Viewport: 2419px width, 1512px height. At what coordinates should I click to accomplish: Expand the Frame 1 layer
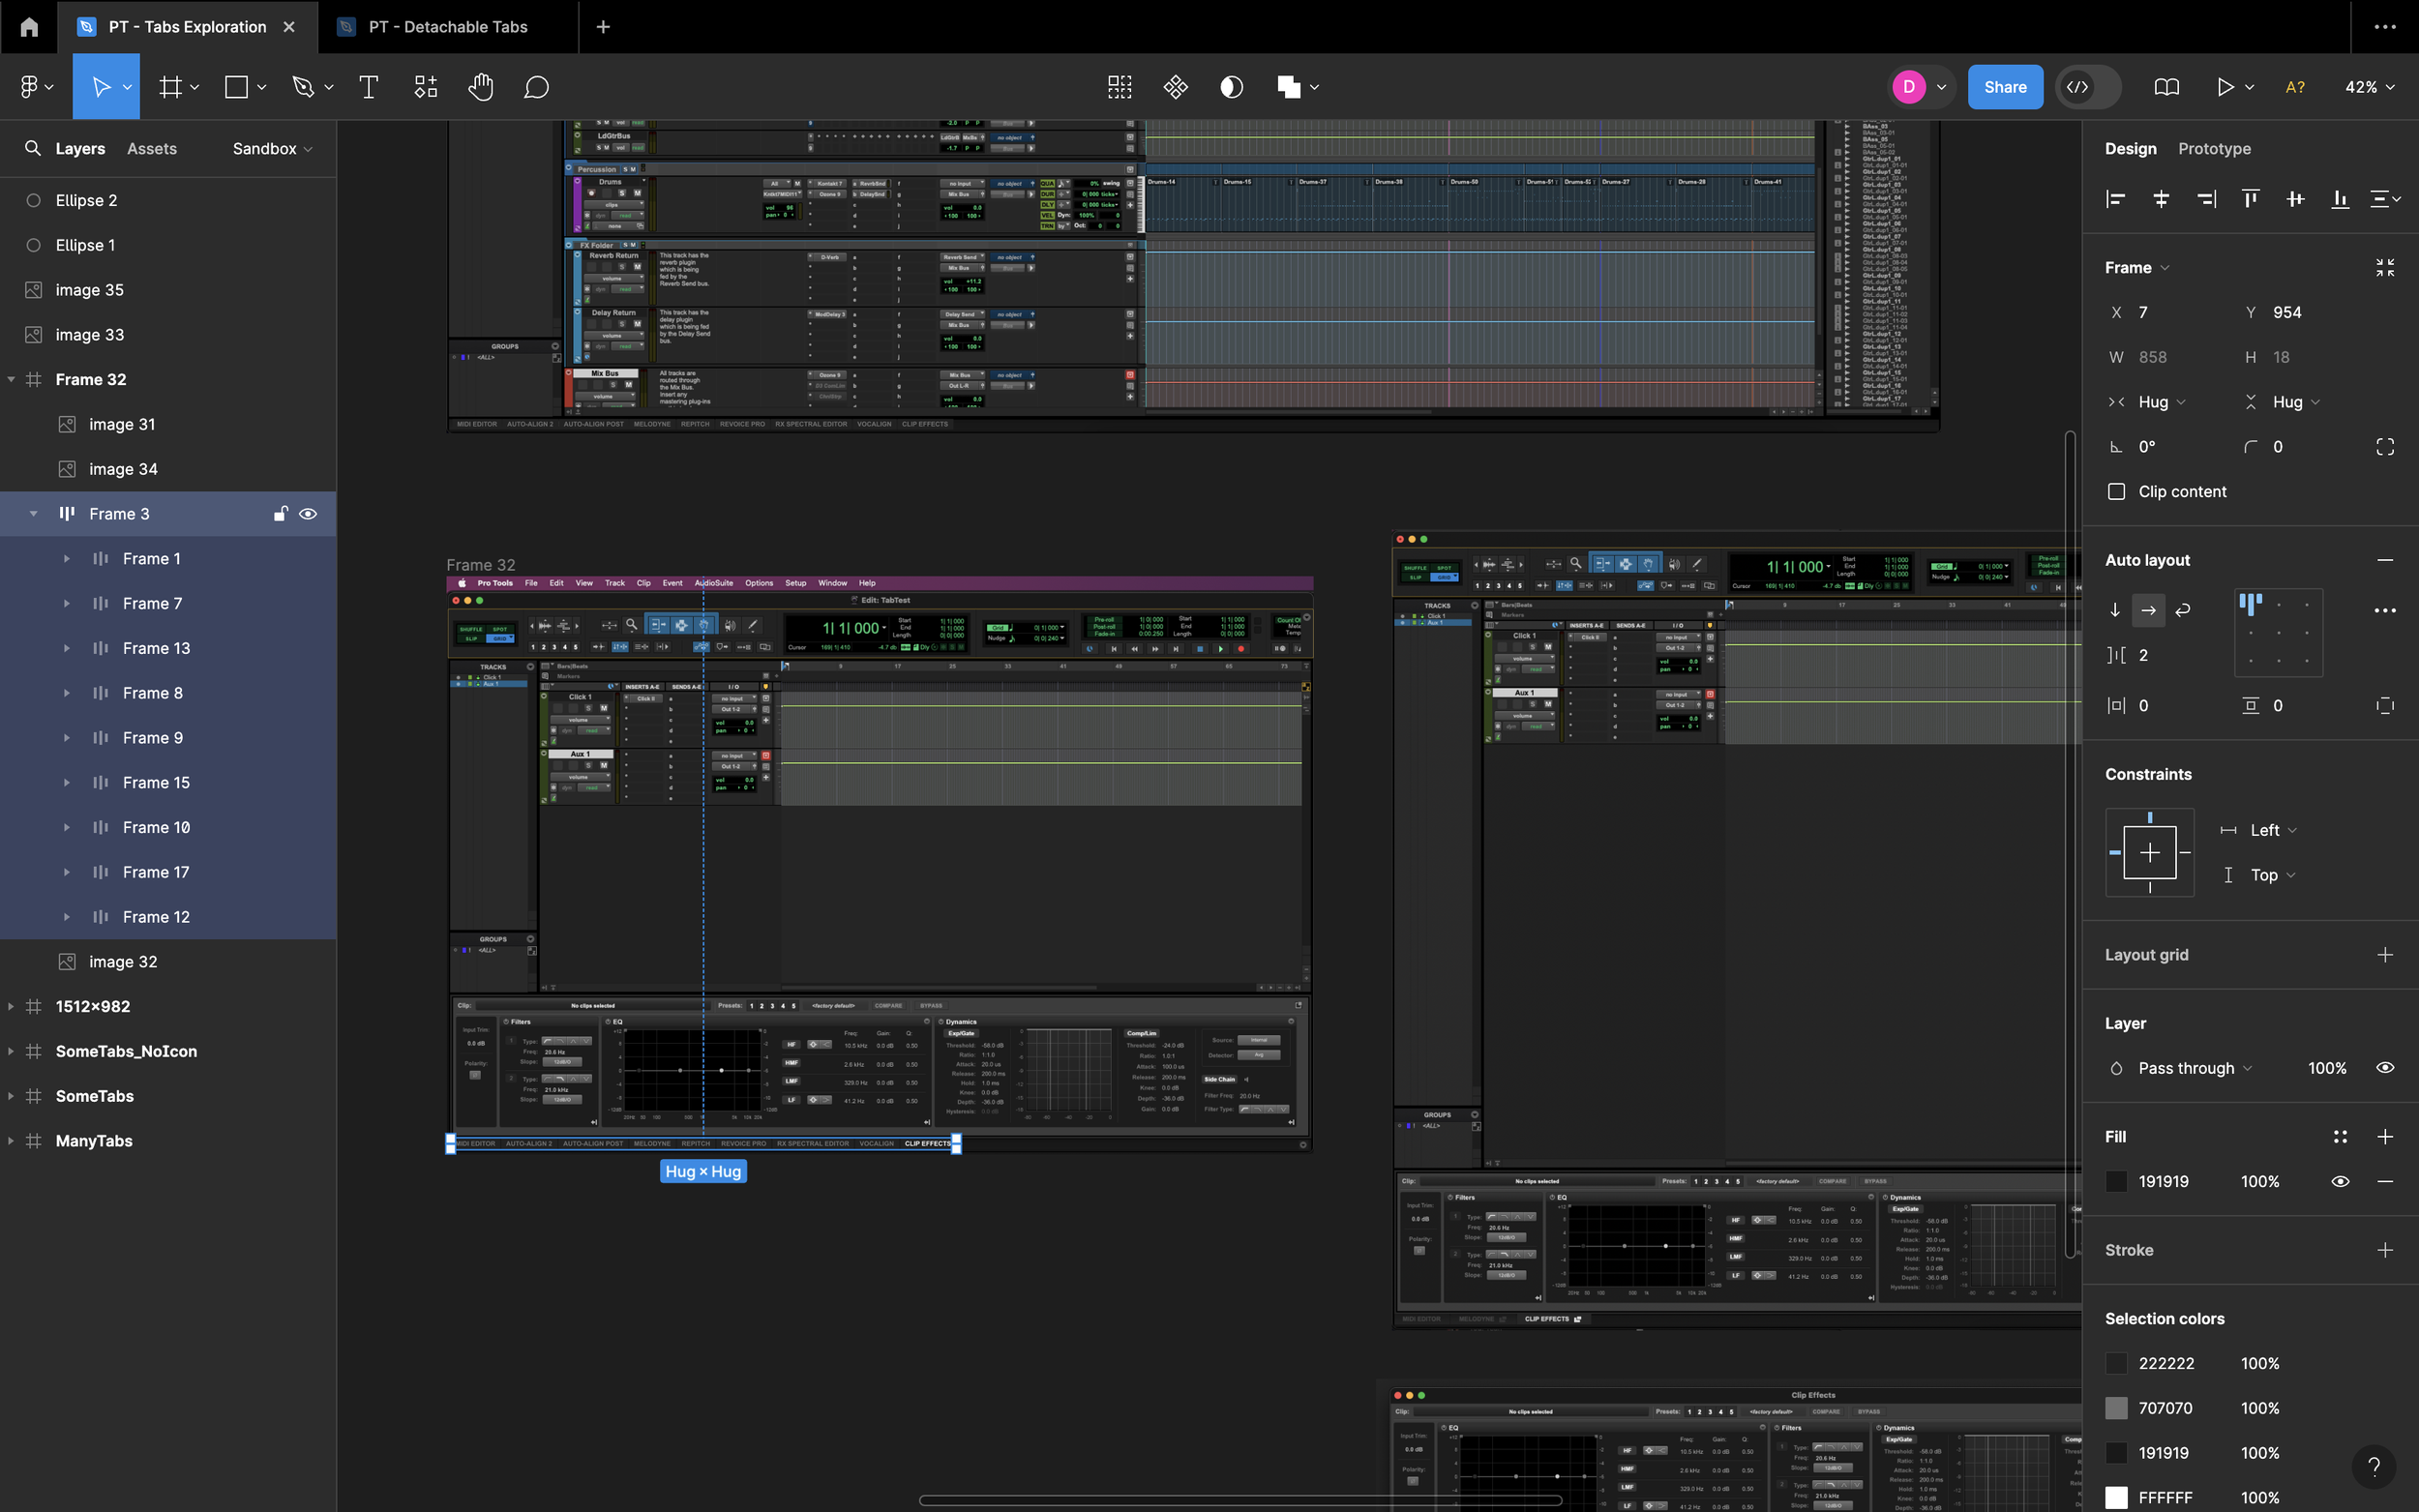tap(66, 559)
